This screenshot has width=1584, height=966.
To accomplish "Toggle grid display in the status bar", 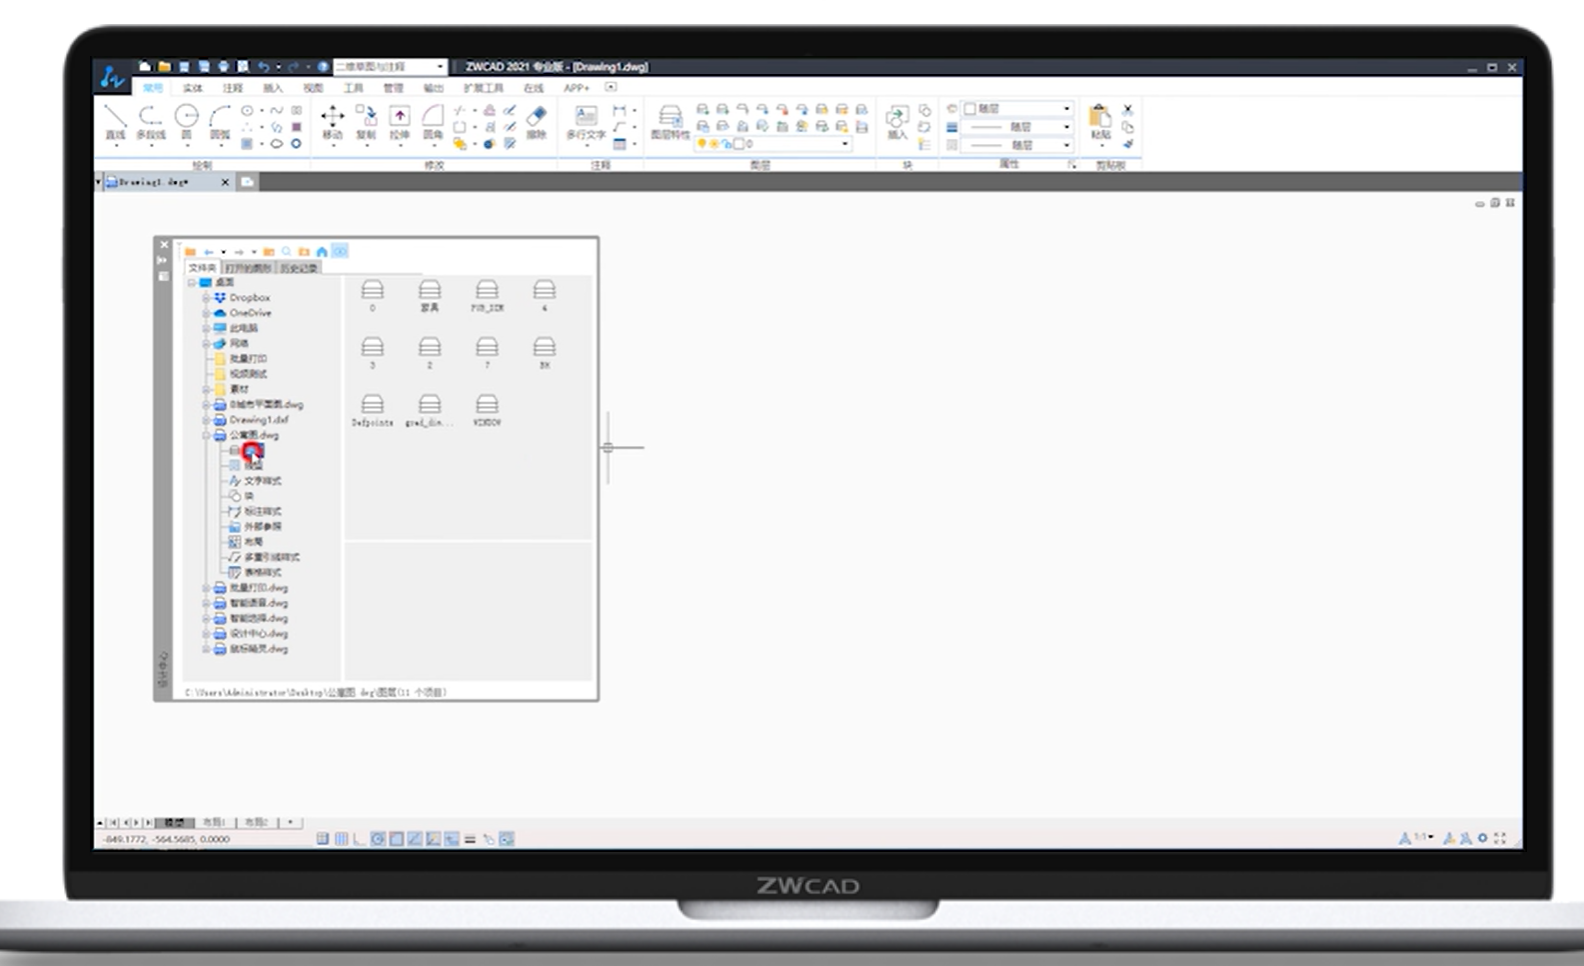I will (x=341, y=839).
